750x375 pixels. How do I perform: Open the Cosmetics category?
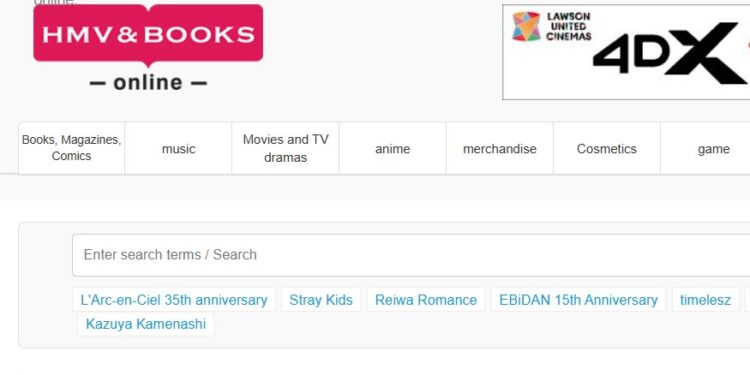[607, 148]
